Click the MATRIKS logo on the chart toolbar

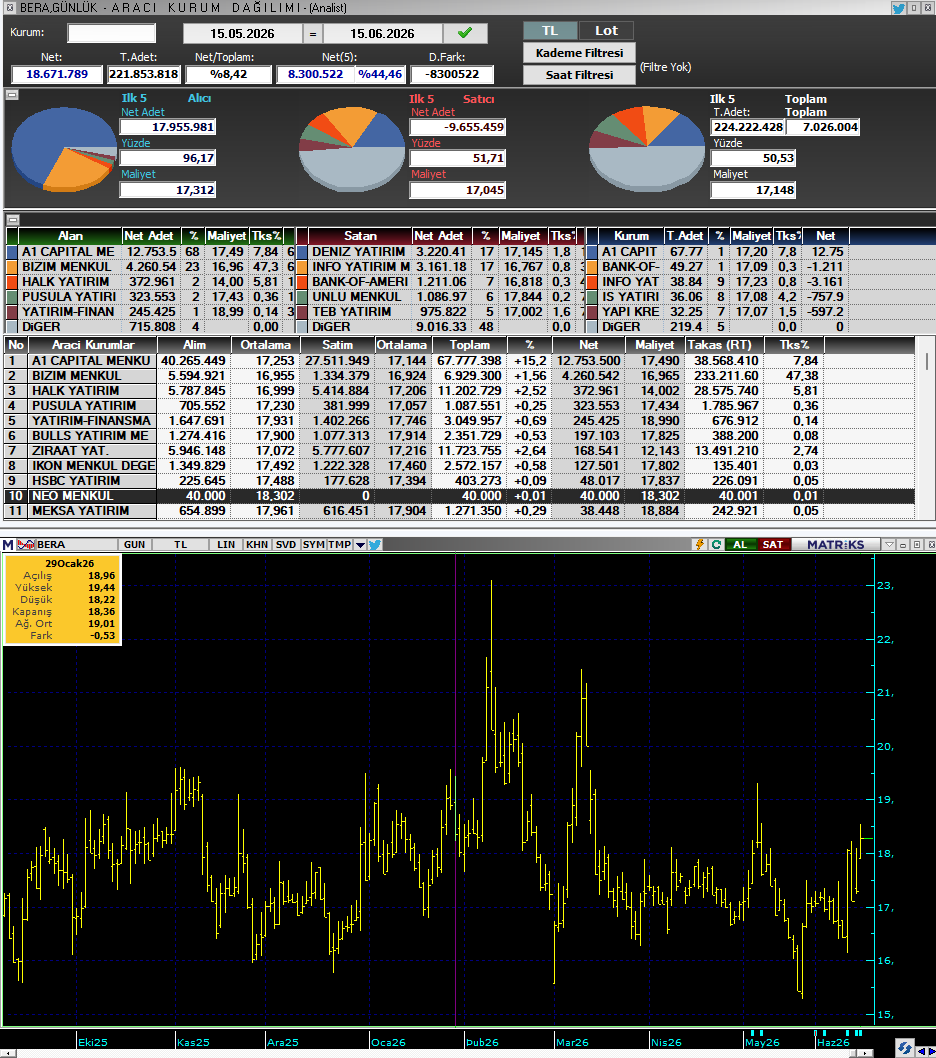(835, 545)
